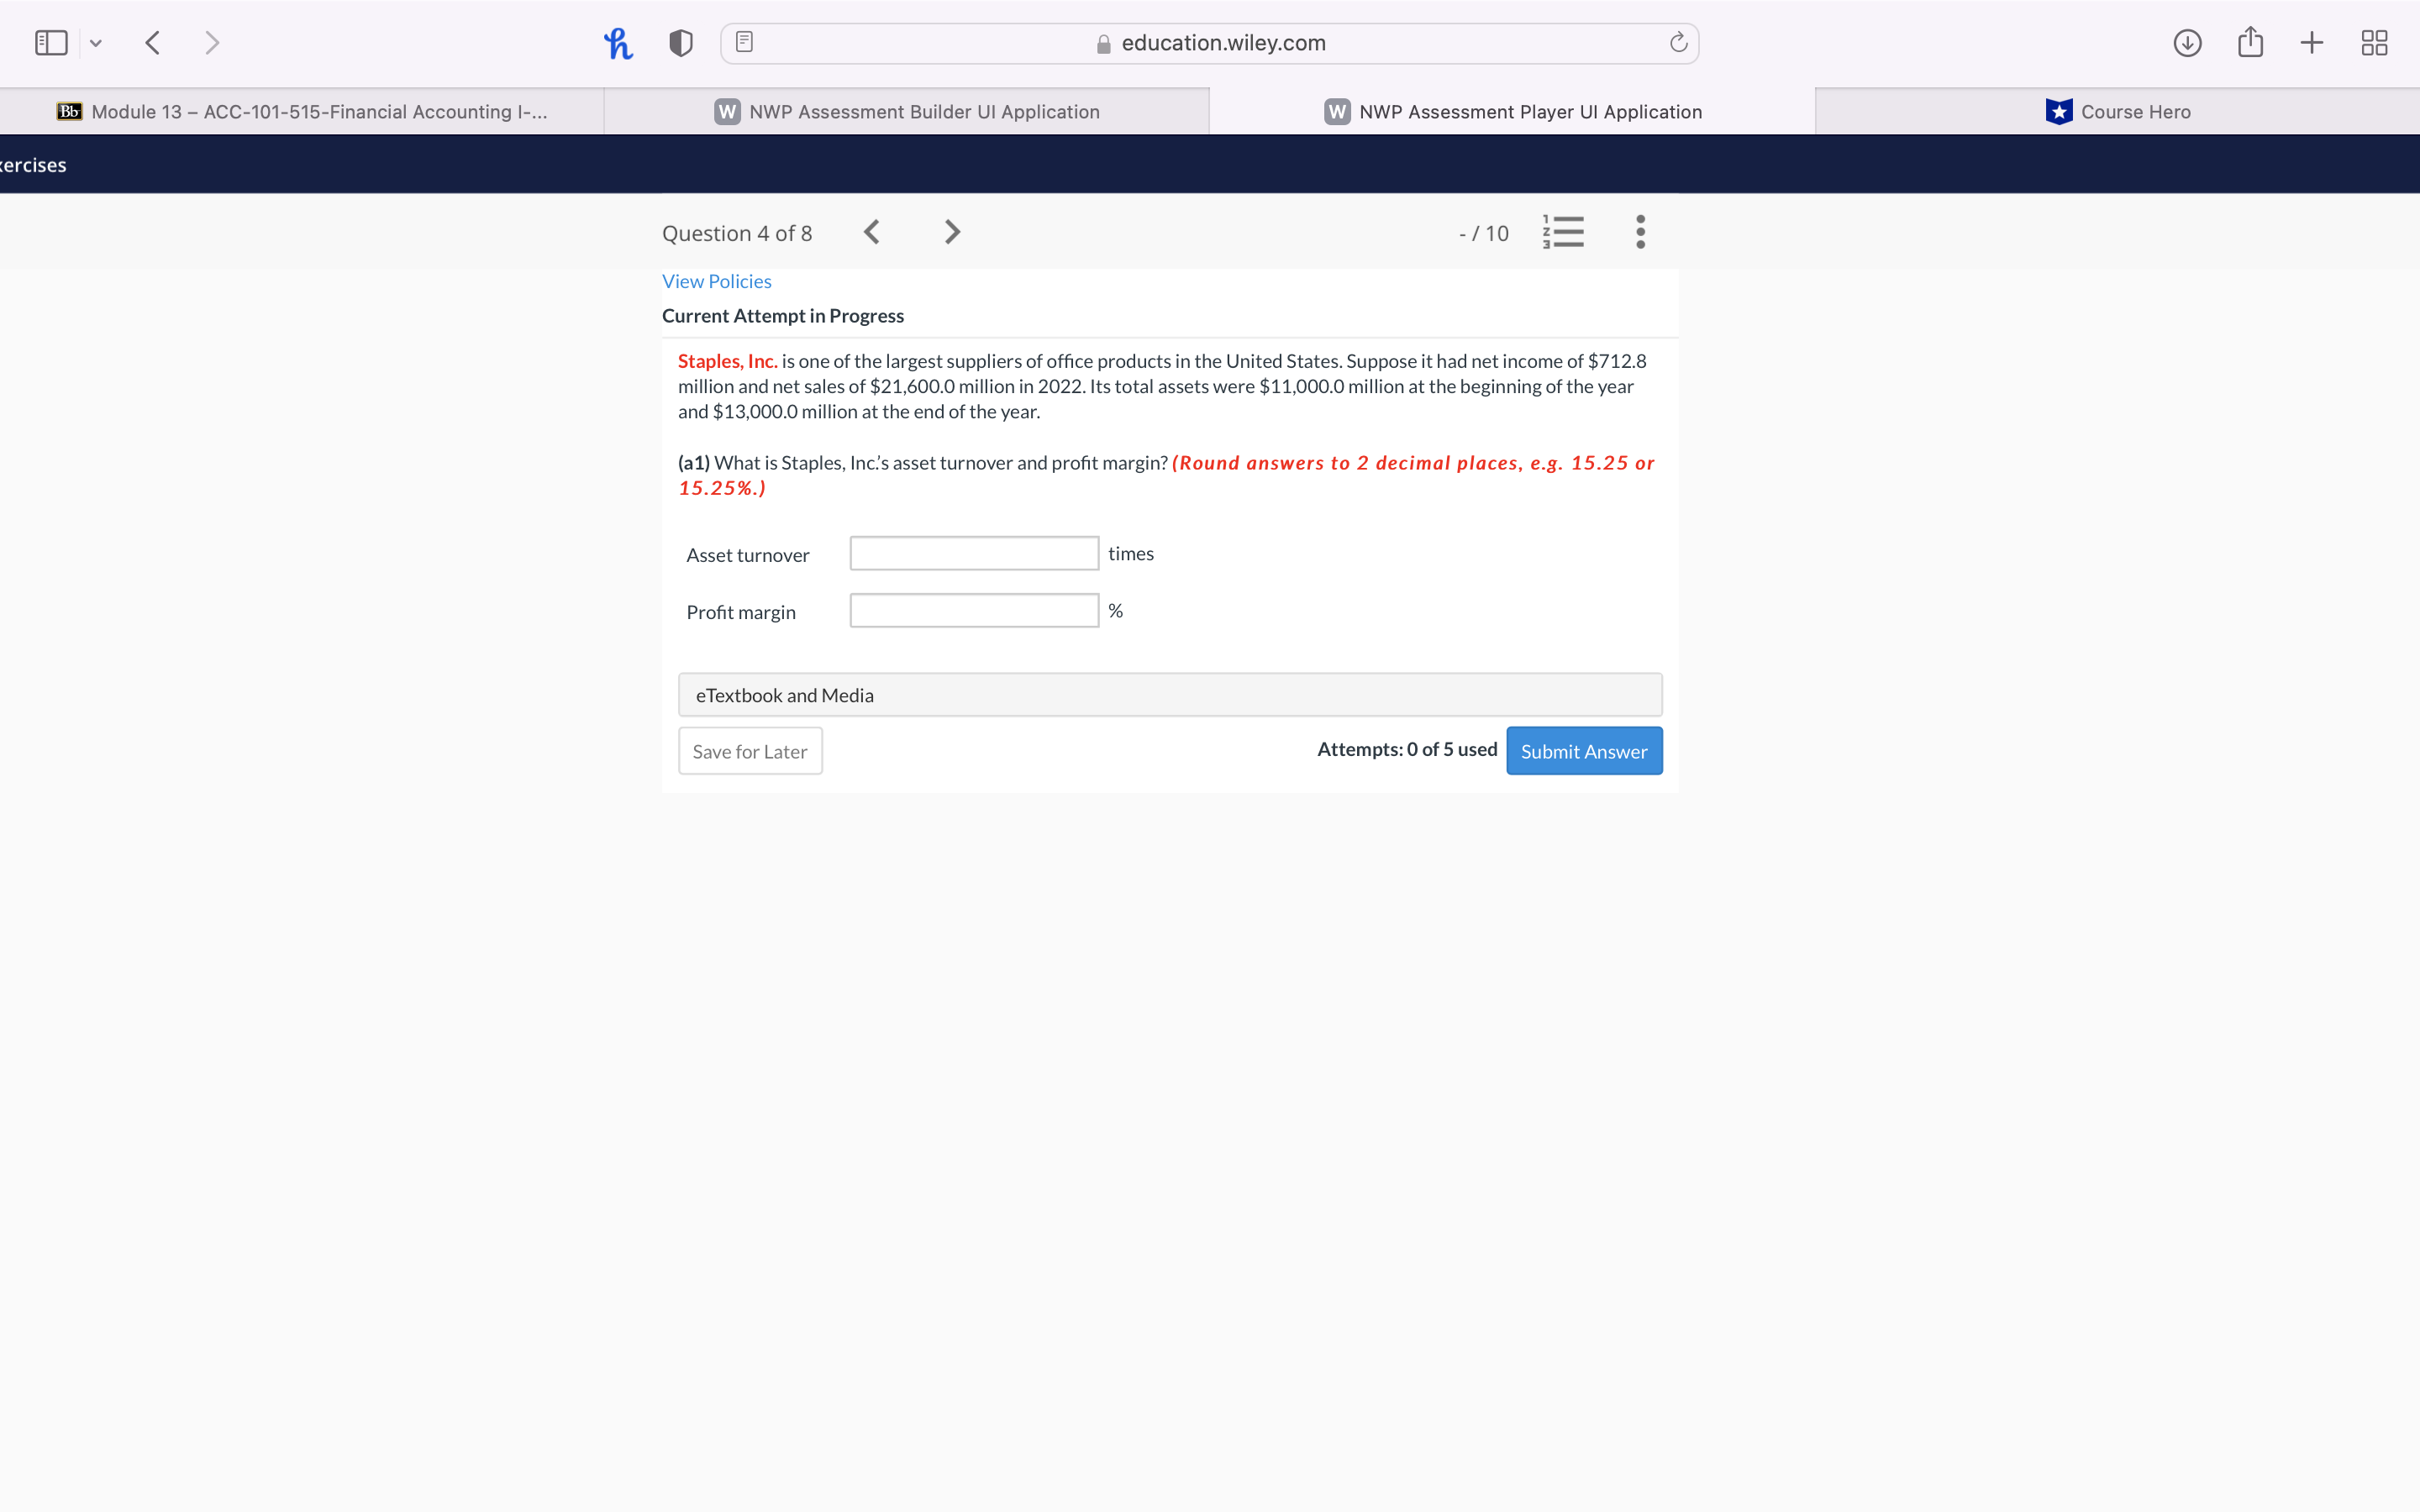Toggle the Safari sidebar
The width and height of the screenshot is (2420, 1512).
click(51, 43)
